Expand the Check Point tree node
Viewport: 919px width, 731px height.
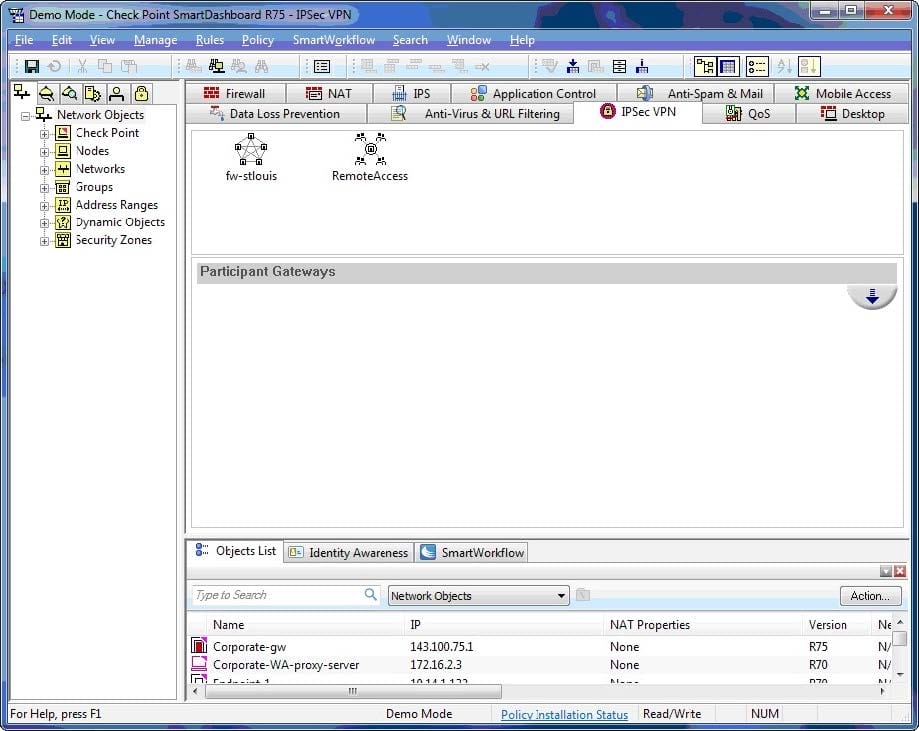[45, 134]
